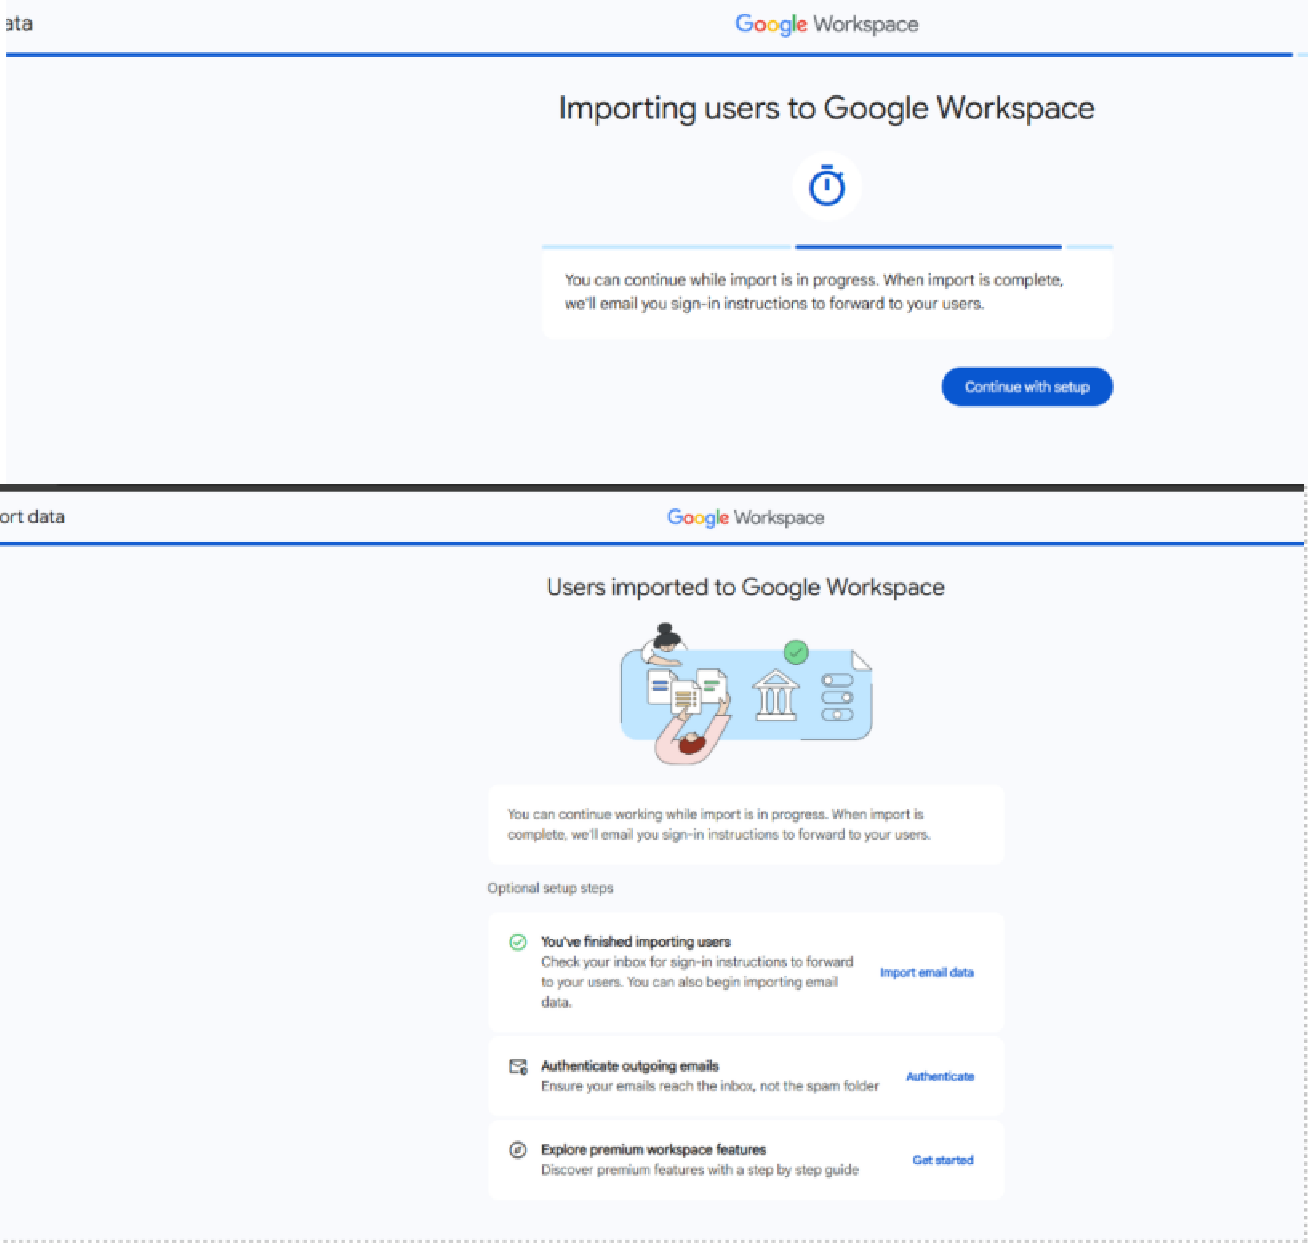The image size is (1308, 1246).
Task: Click the compass icon beside Explore premium features
Action: (x=518, y=1150)
